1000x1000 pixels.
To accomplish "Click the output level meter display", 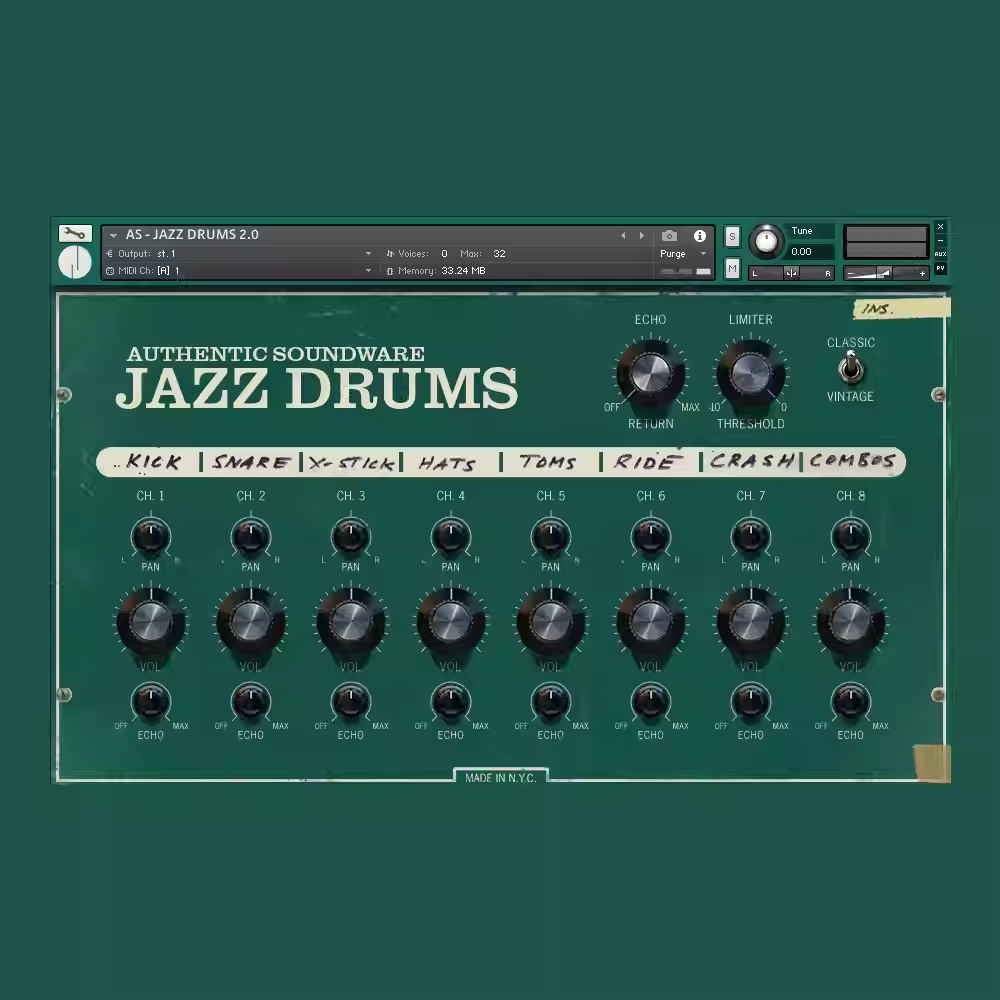I will [886, 242].
